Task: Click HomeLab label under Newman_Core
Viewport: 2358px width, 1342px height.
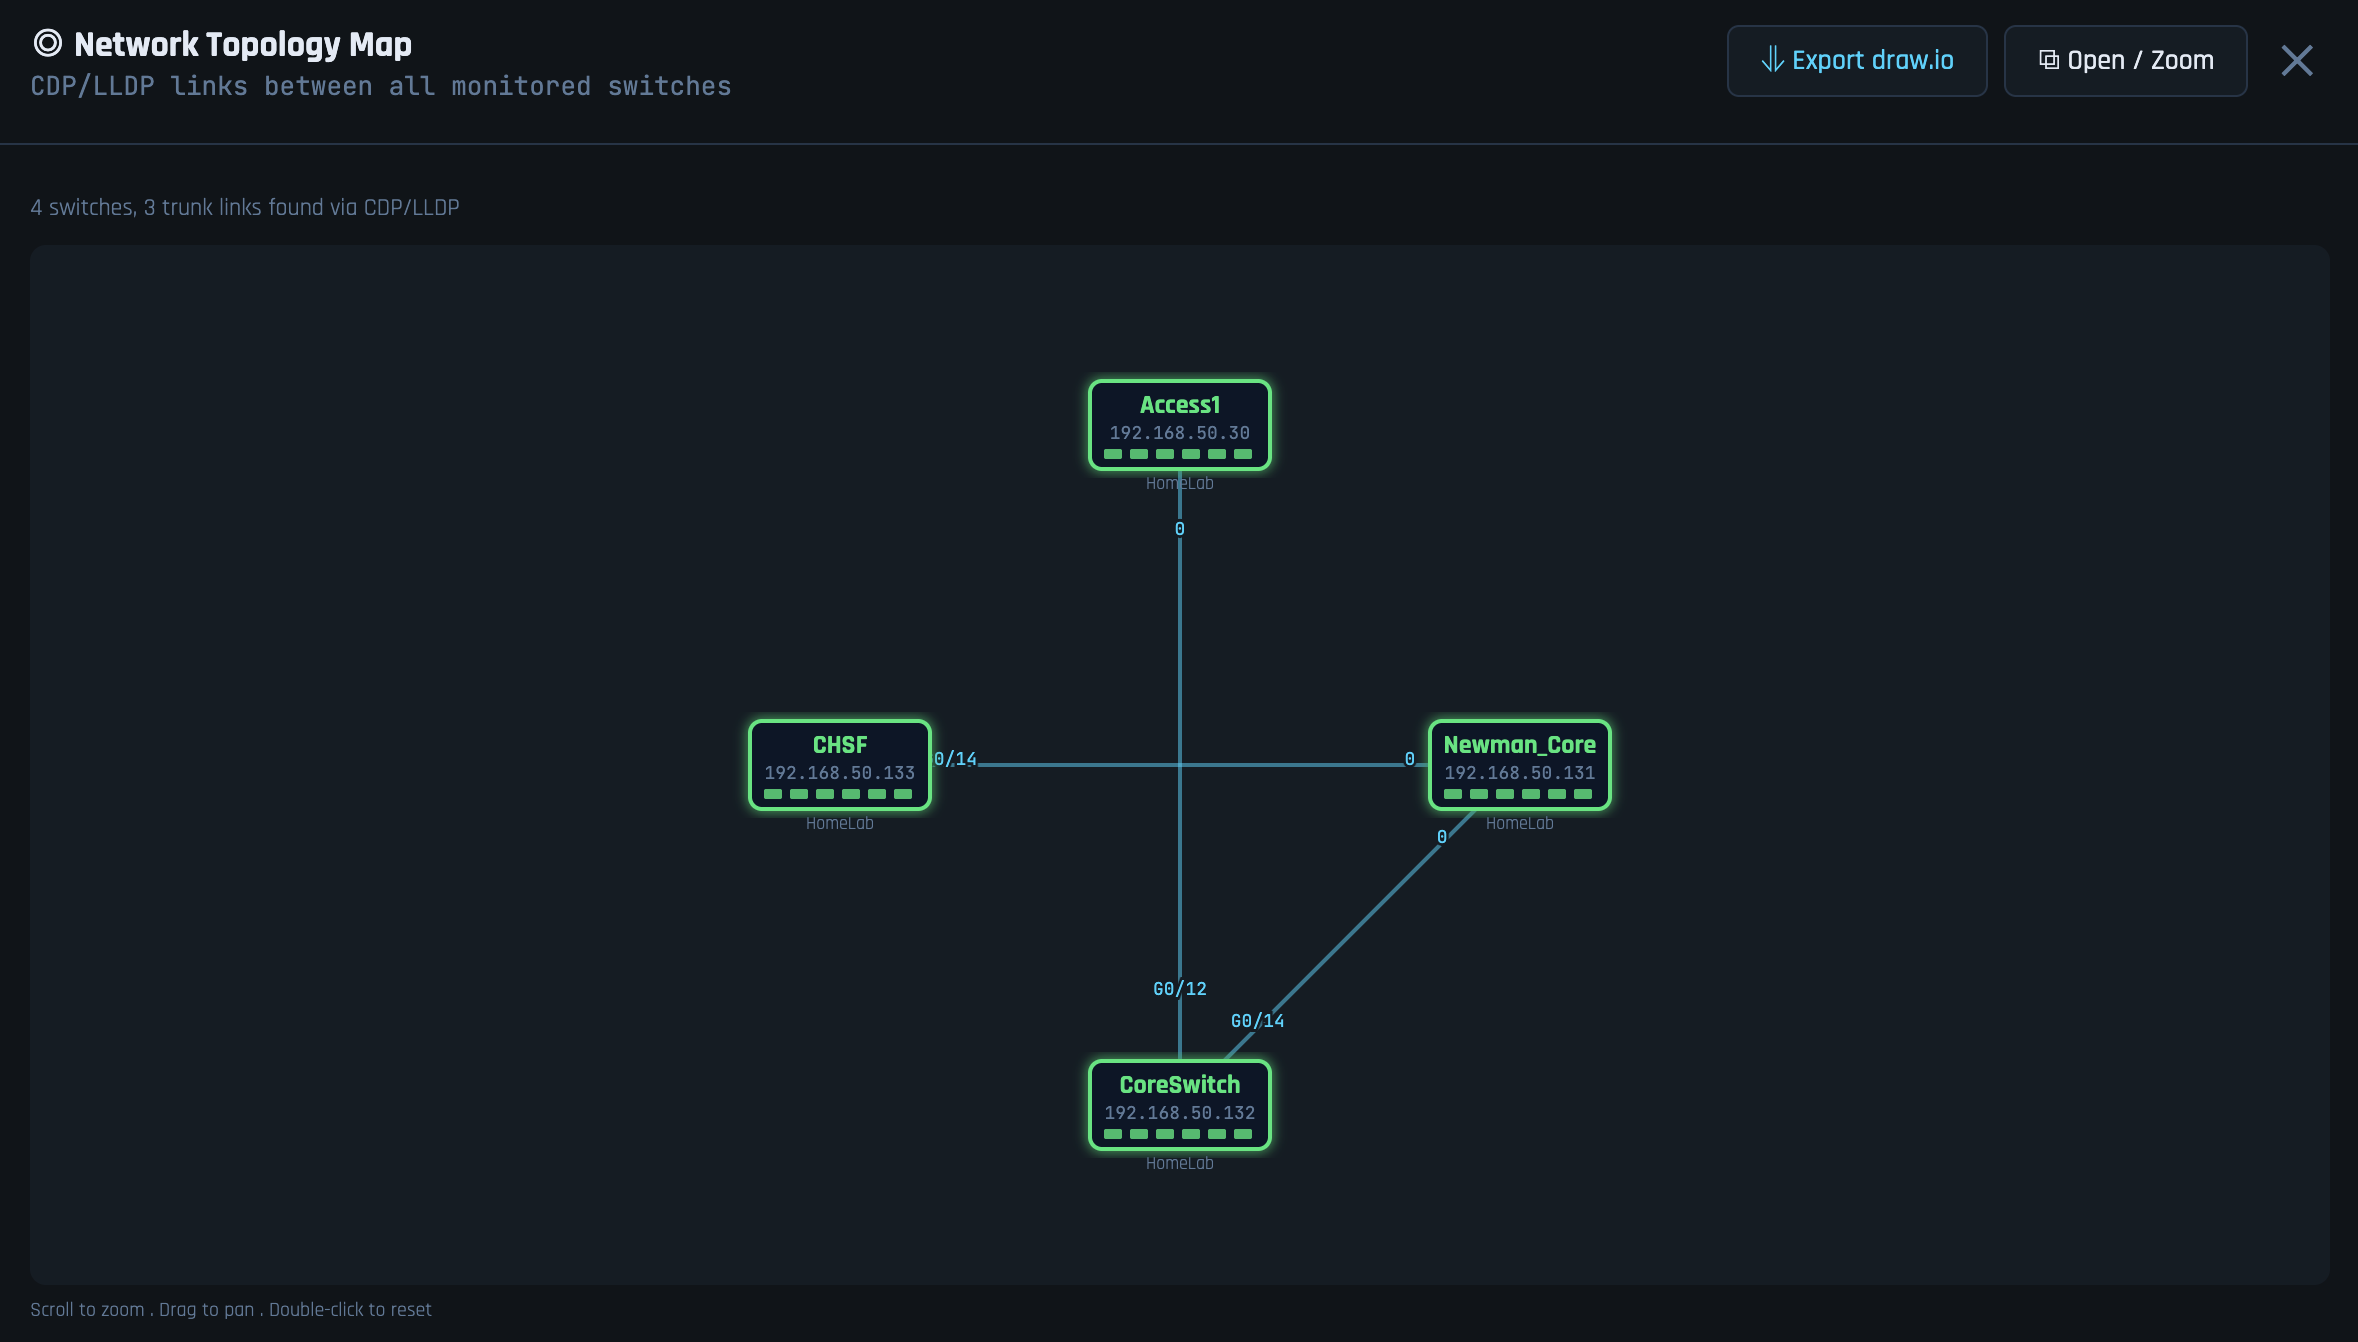Action: [1519, 823]
